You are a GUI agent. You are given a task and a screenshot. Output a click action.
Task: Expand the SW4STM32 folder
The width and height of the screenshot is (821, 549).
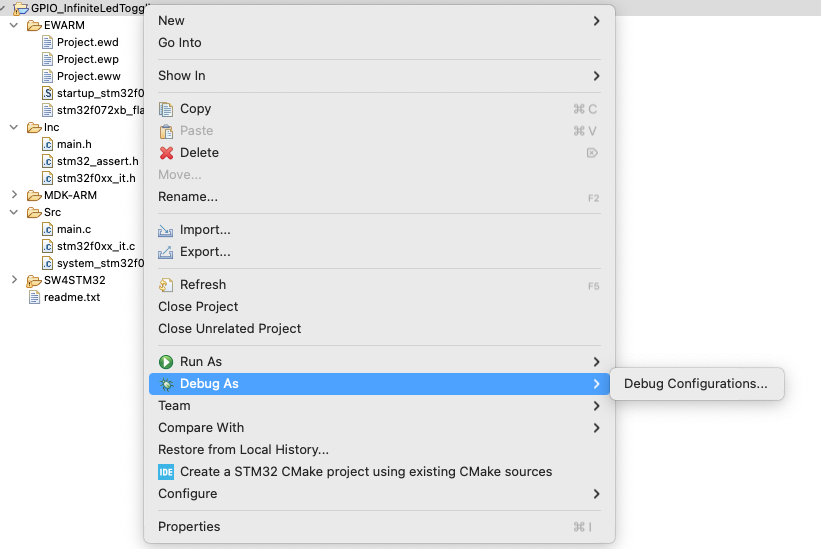(14, 280)
